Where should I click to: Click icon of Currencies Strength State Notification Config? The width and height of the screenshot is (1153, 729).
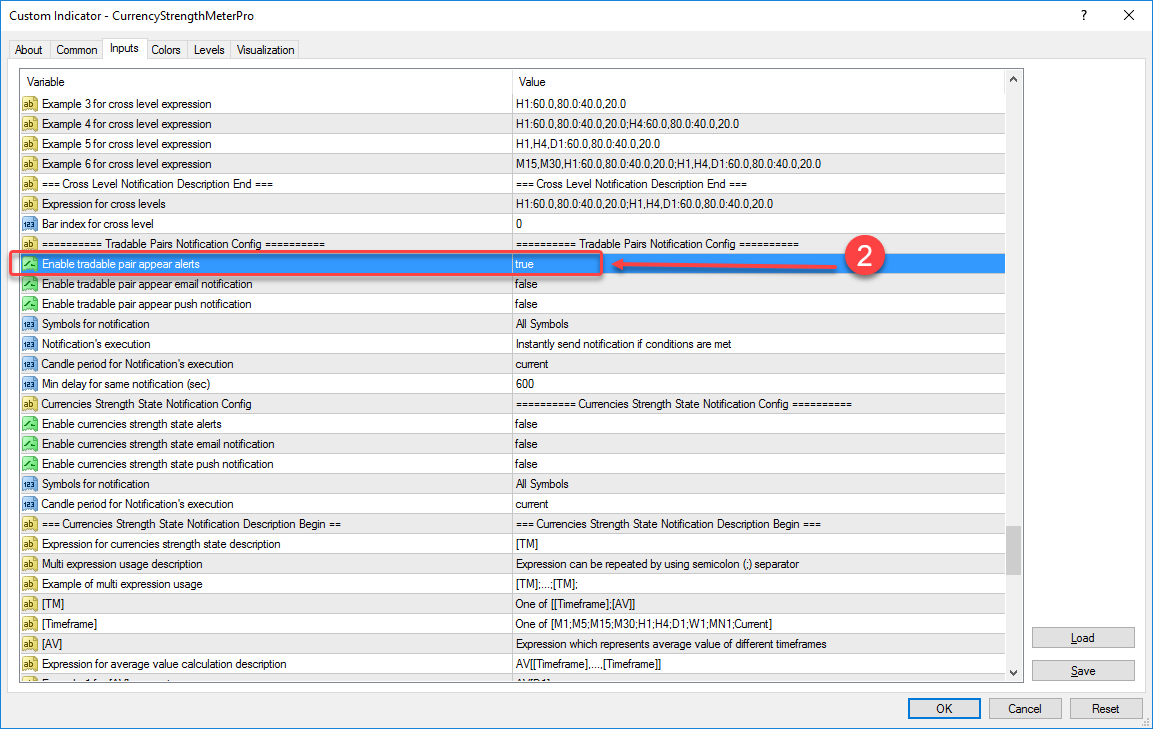29,404
